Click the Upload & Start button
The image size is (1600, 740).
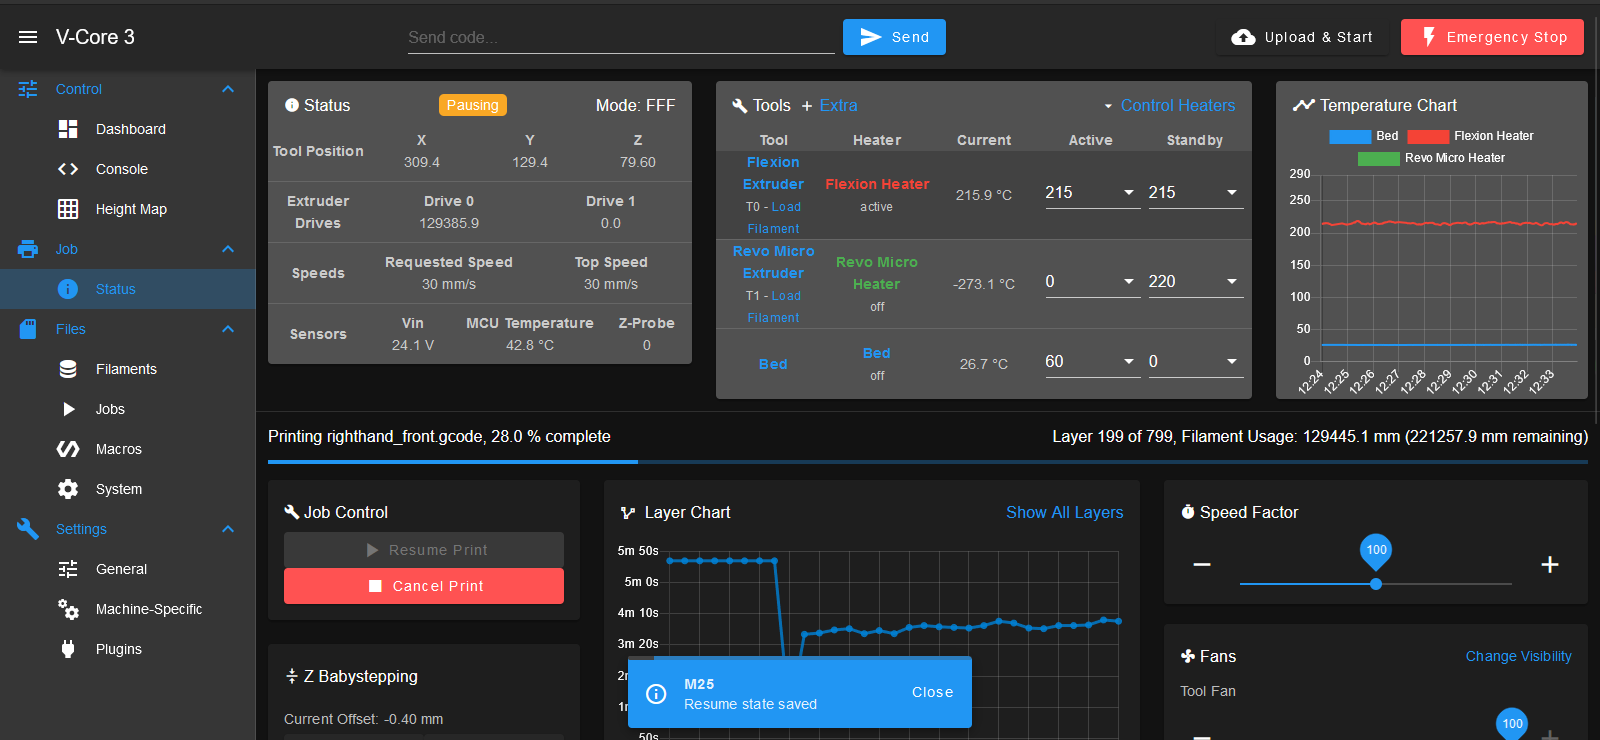point(1302,37)
